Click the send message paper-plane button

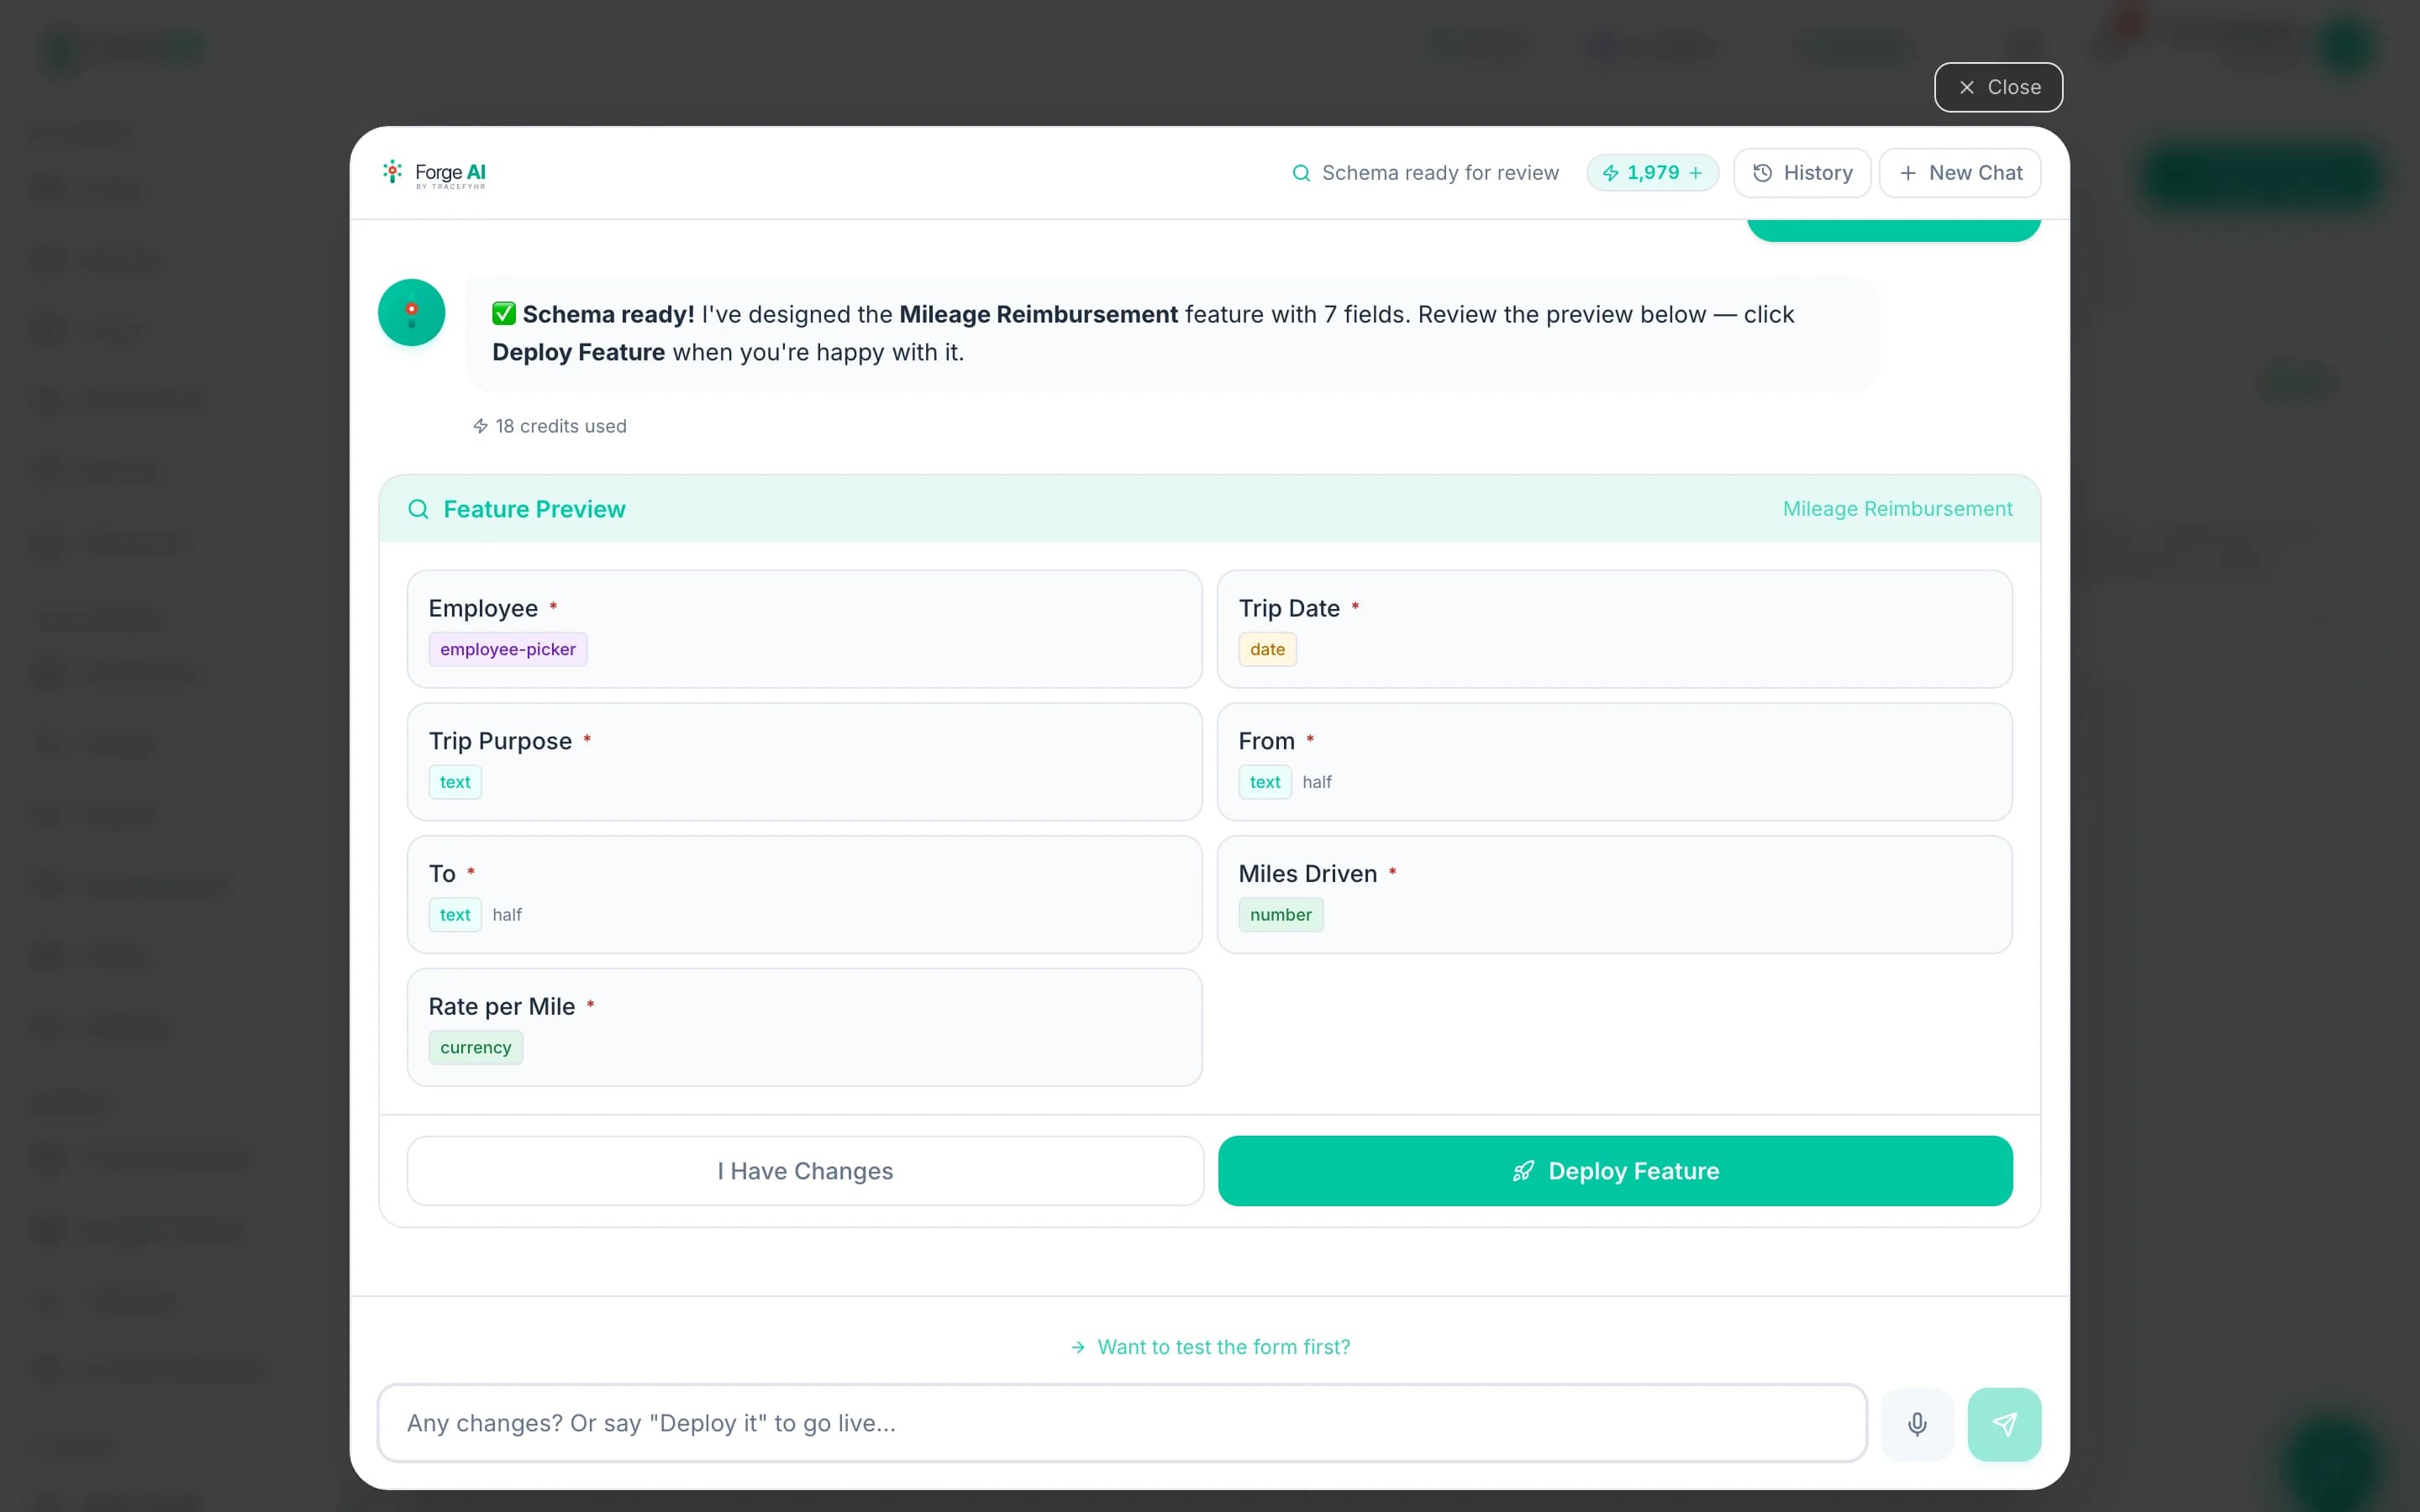[x=2004, y=1424]
